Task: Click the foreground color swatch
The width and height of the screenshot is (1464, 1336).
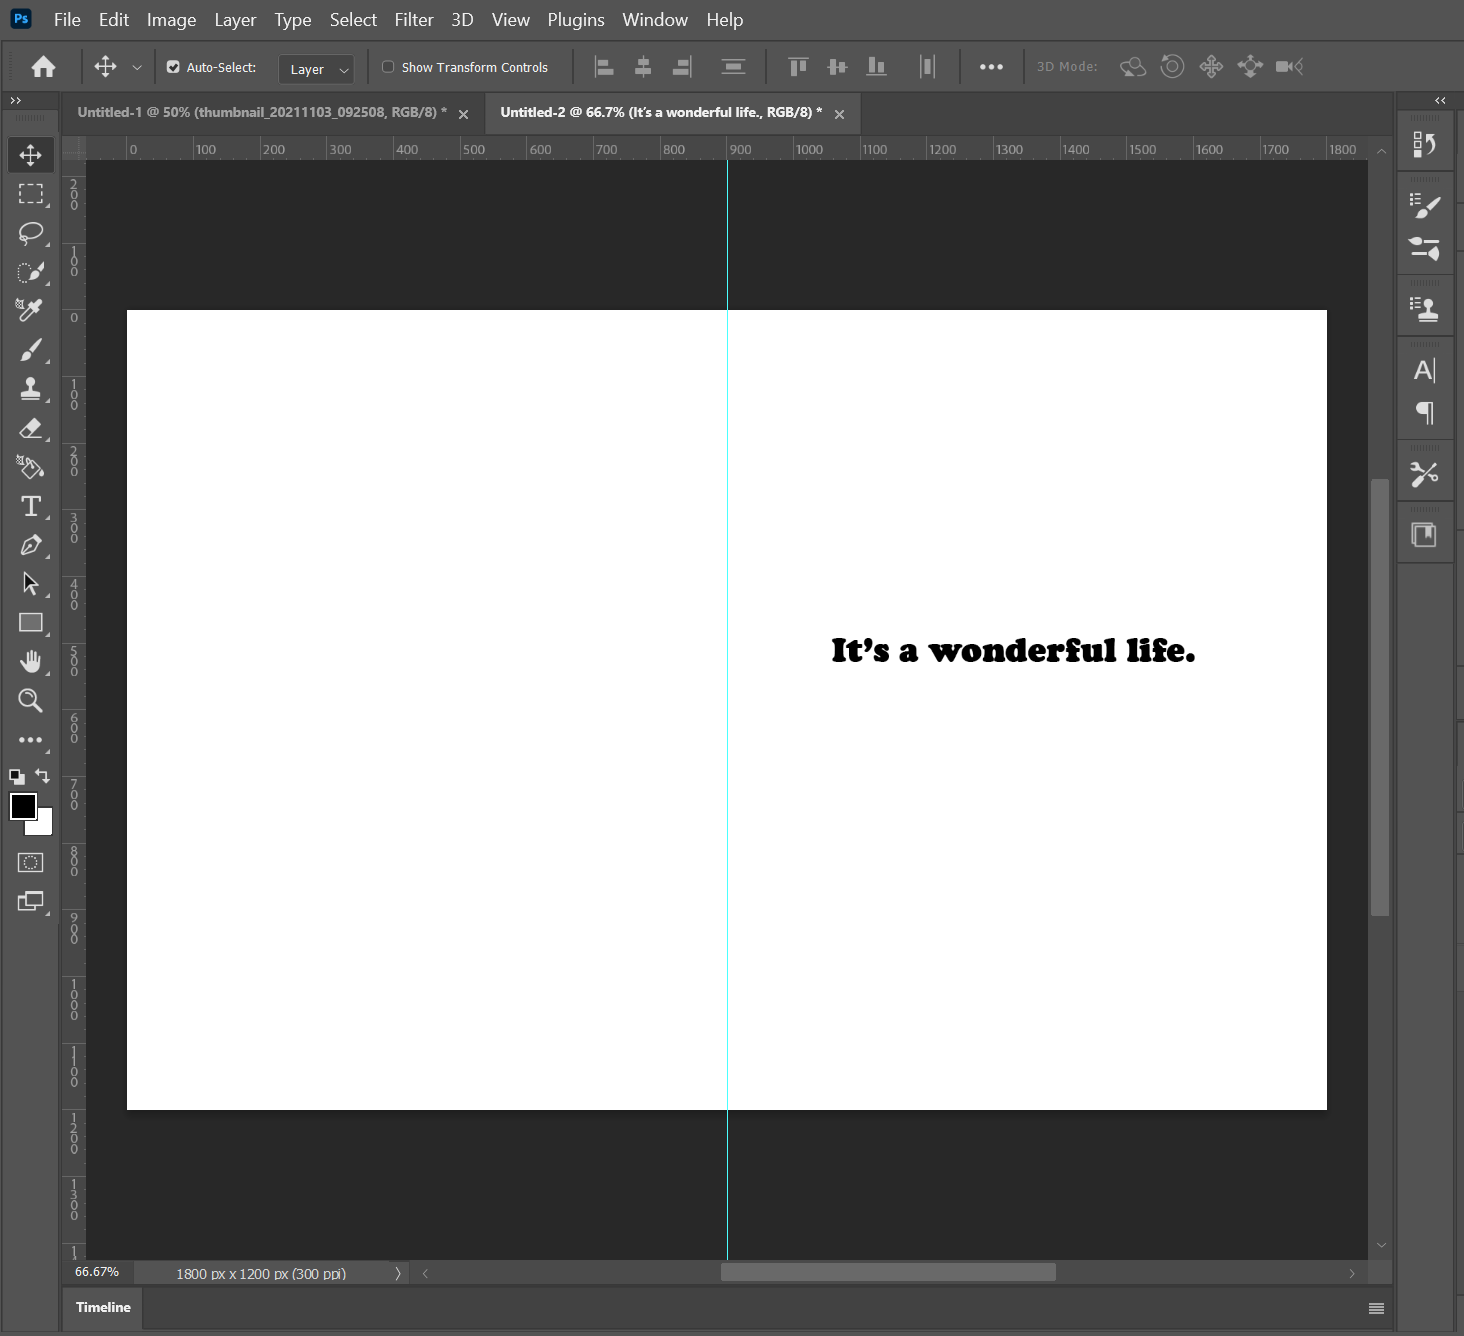Action: click(x=23, y=806)
